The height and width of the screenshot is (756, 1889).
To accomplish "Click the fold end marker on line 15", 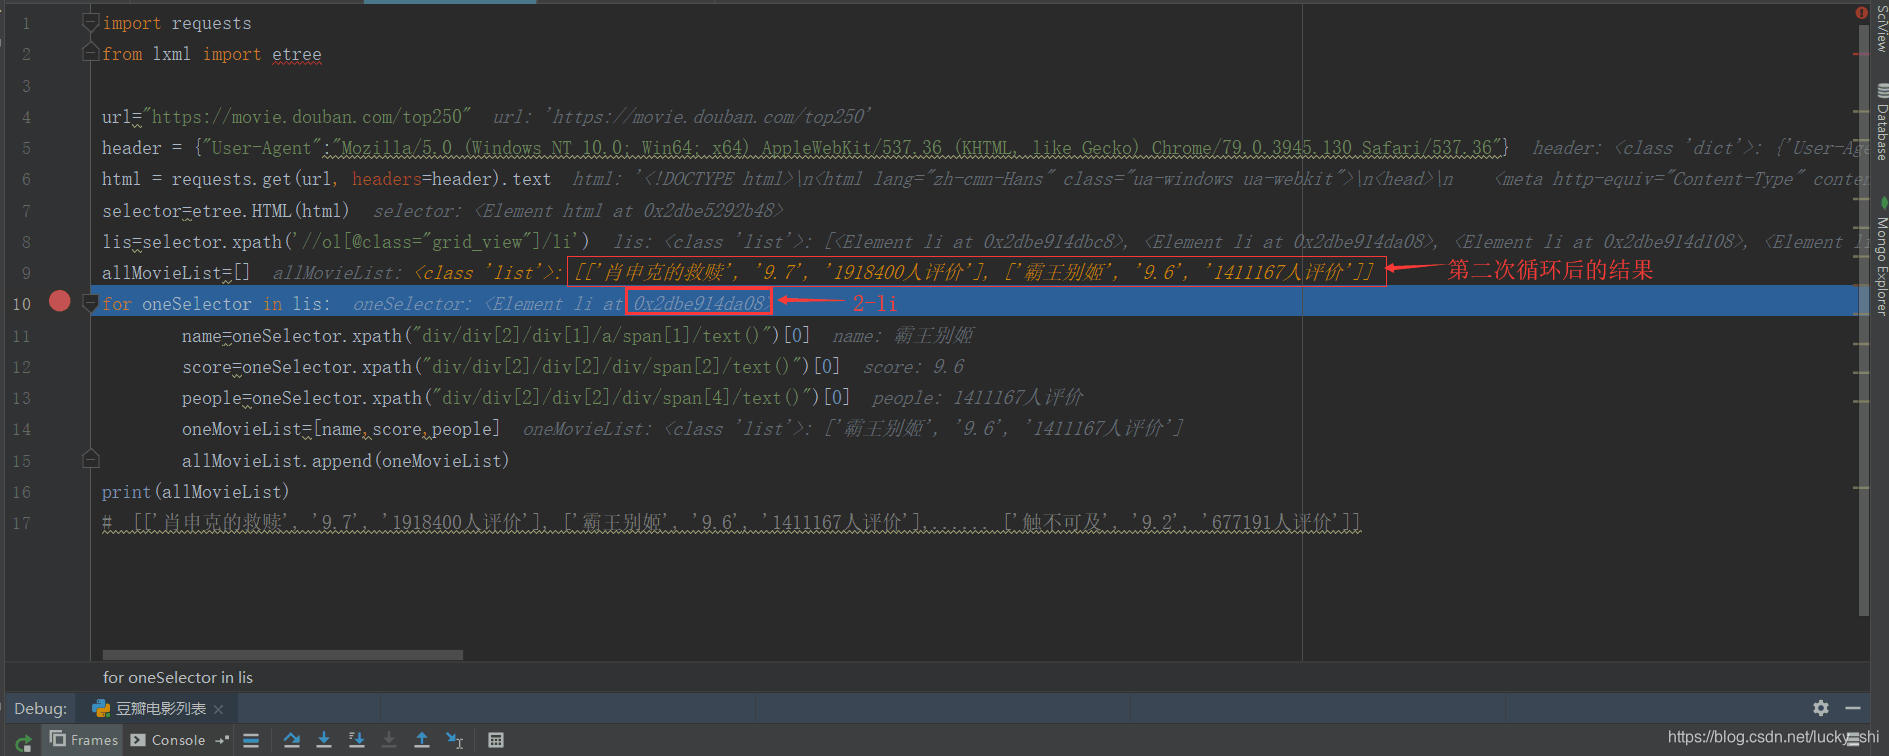I will 90,459.
